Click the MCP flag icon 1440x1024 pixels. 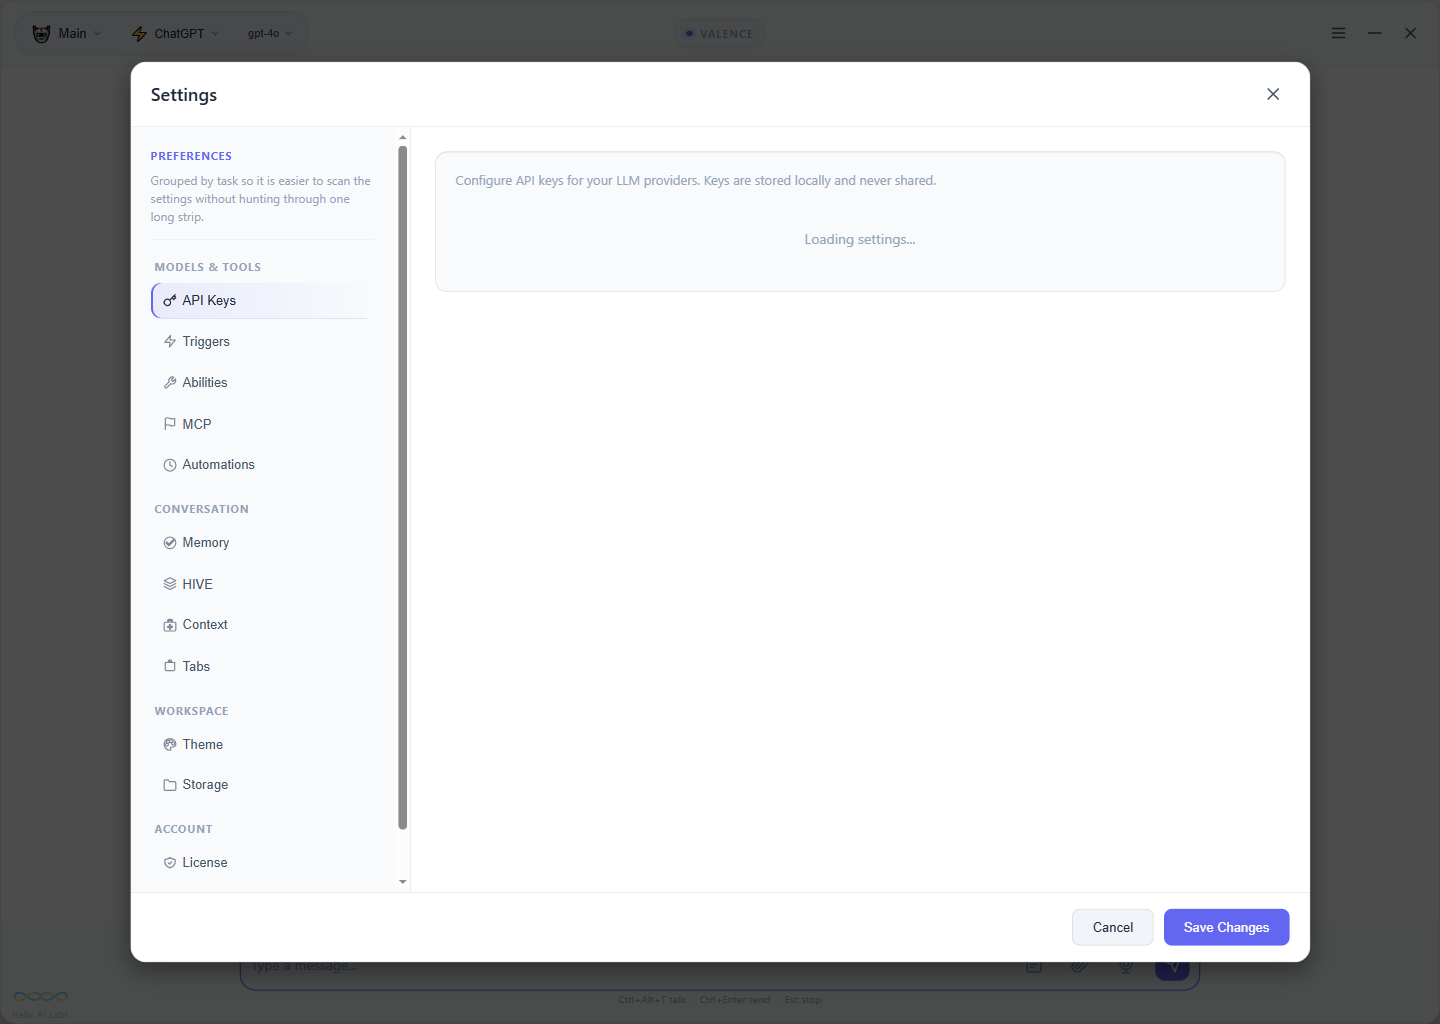(171, 423)
